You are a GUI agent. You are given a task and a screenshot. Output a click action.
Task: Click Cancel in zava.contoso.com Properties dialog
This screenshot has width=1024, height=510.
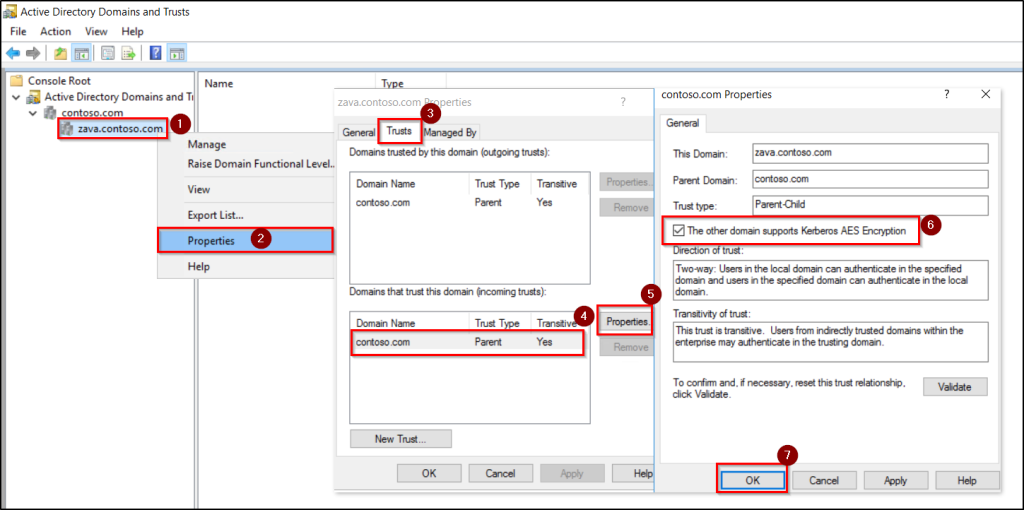click(x=501, y=473)
